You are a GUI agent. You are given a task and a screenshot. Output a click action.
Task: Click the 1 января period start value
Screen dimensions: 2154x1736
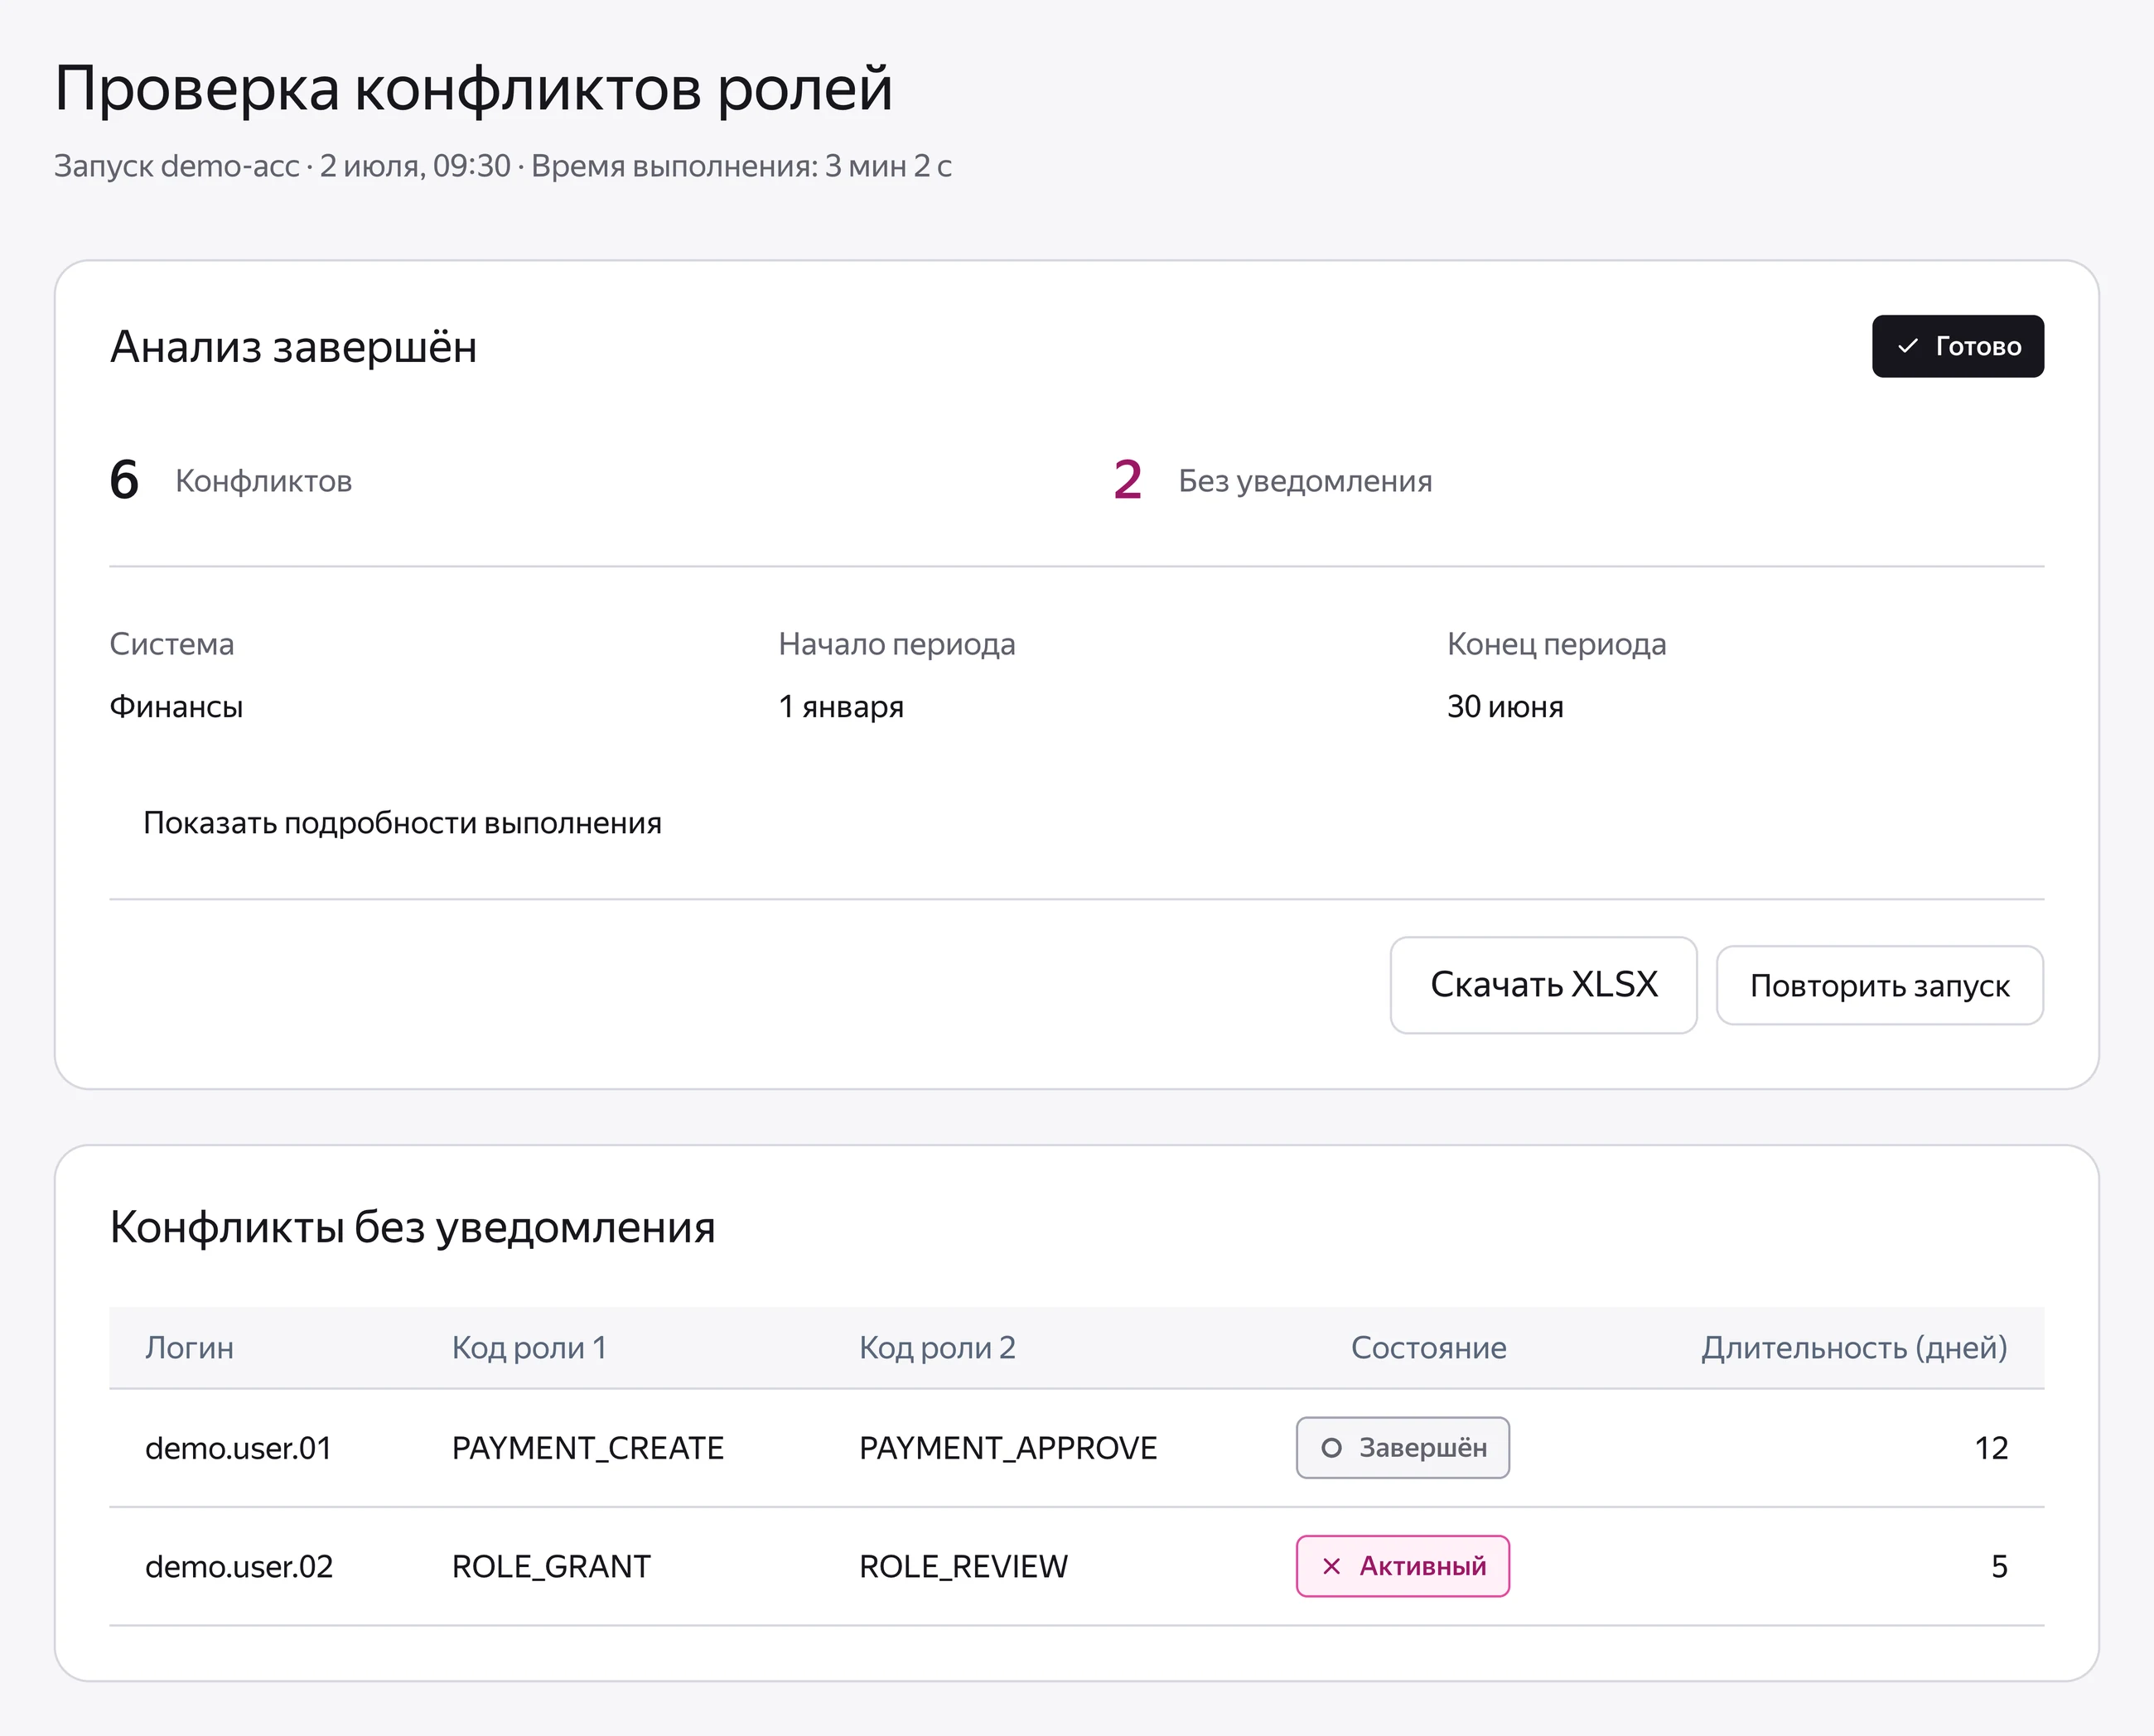coord(841,707)
